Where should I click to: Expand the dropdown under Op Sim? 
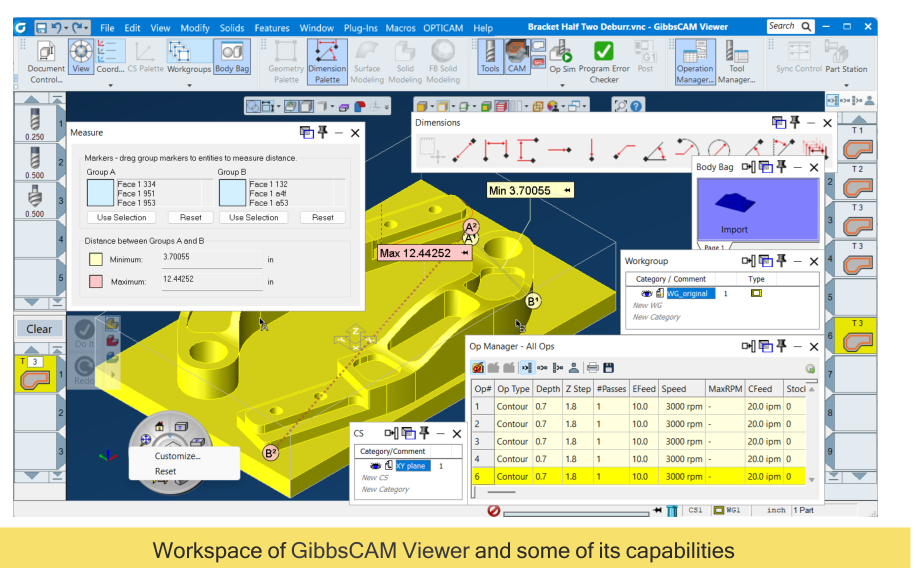click(x=562, y=85)
